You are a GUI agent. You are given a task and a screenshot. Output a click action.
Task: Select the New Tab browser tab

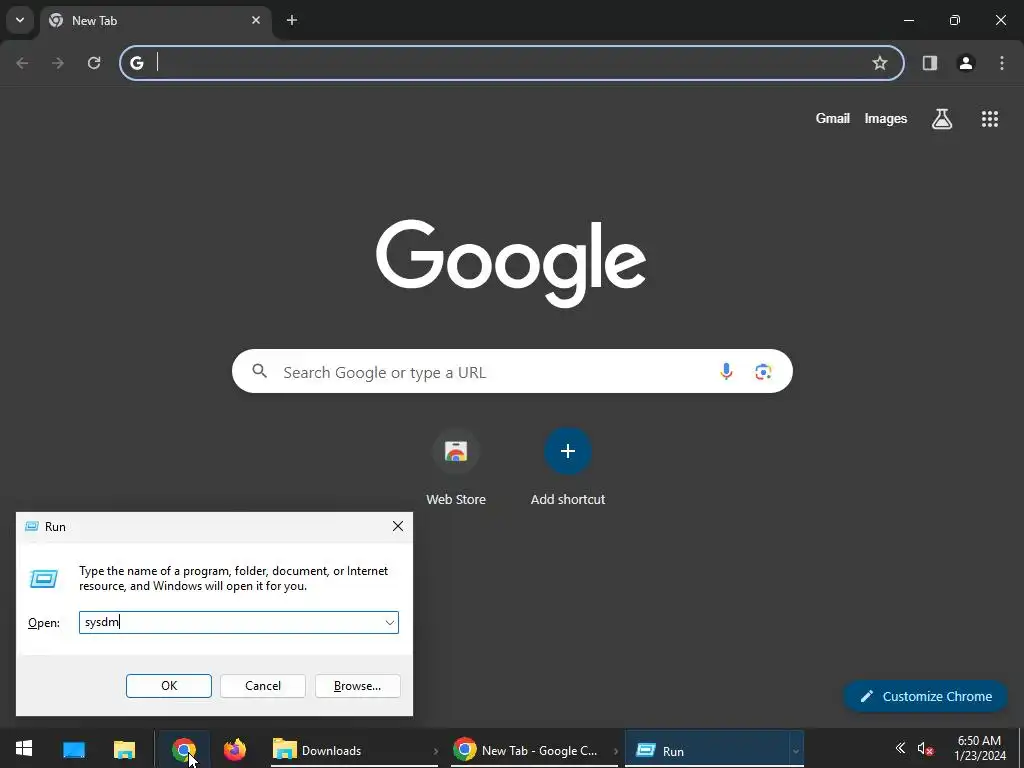tap(155, 20)
